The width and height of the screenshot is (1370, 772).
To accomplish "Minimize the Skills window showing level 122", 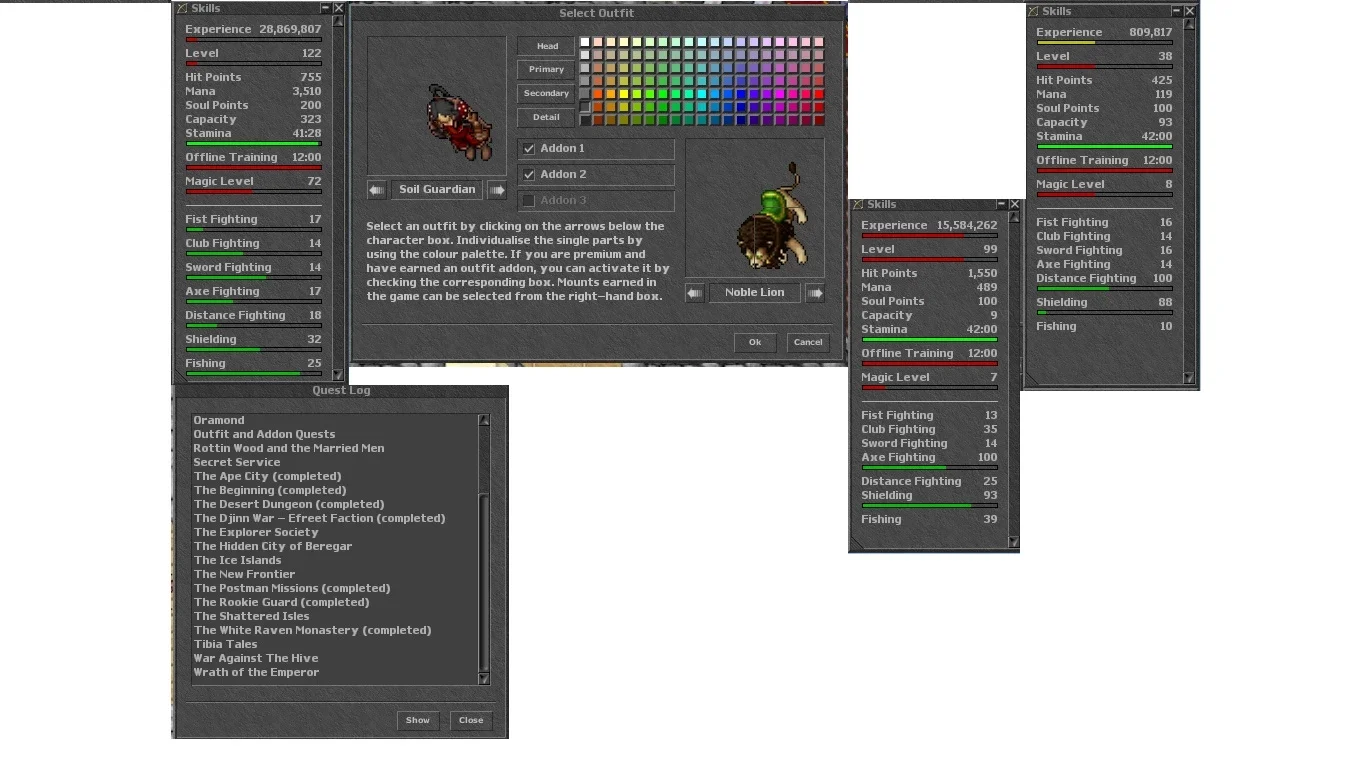I will [325, 8].
